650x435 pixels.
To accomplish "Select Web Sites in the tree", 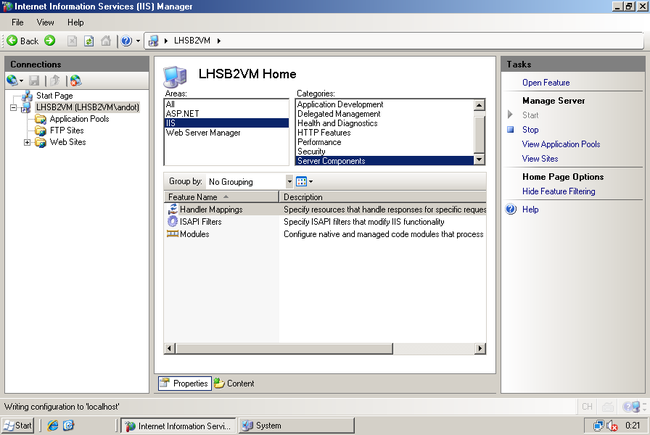I will click(x=68, y=142).
